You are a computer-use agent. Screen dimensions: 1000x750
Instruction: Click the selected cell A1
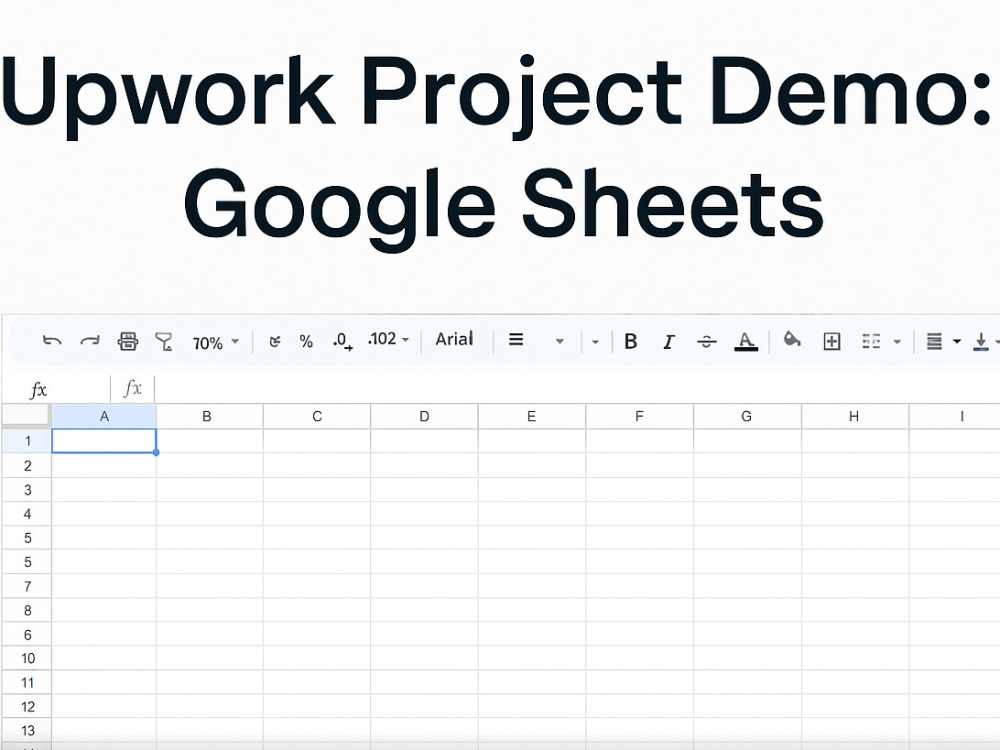pyautogui.click(x=104, y=441)
